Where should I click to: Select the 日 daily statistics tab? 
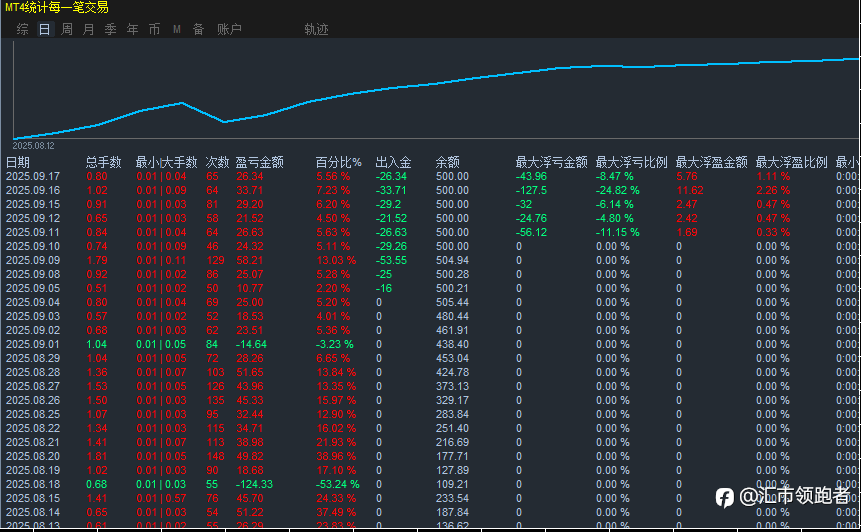(44, 29)
